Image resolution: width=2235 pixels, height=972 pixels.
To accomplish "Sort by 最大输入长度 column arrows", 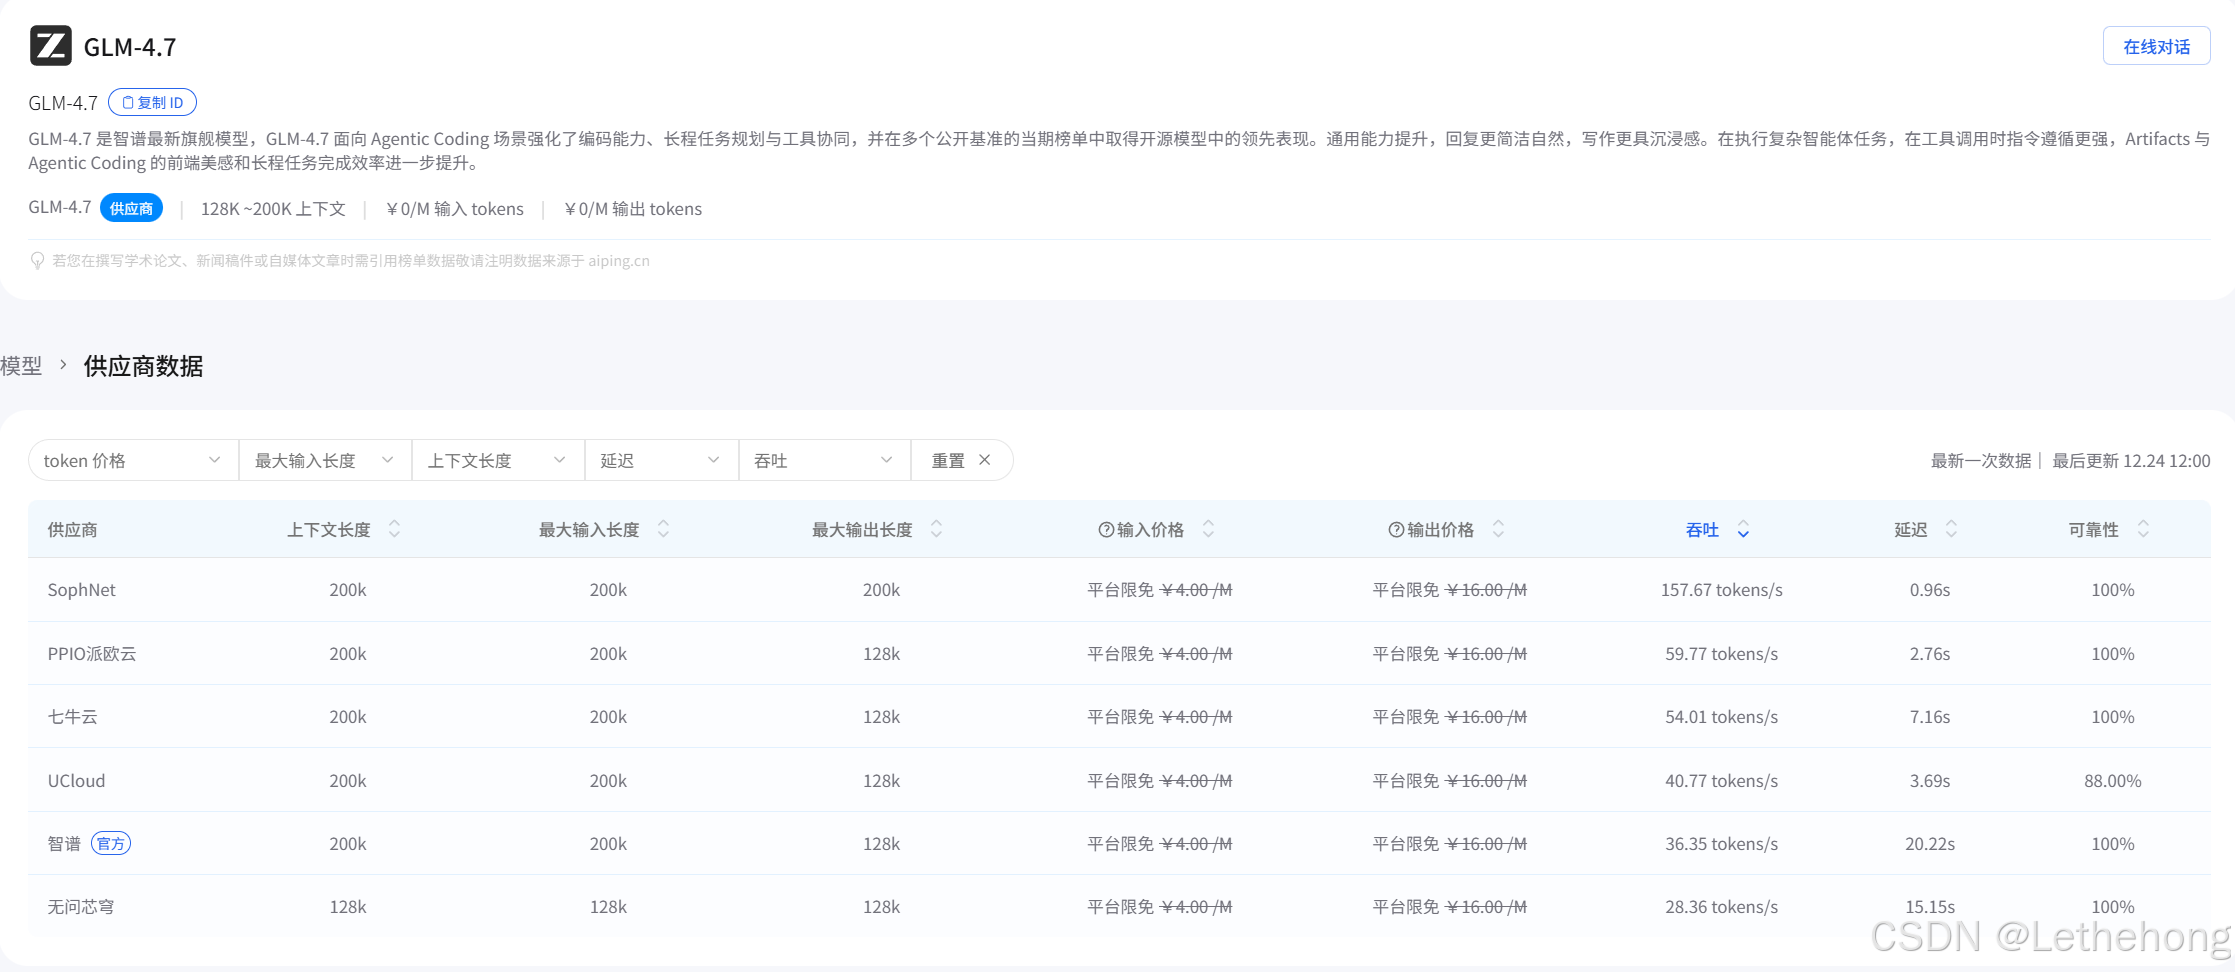I will click(x=663, y=529).
